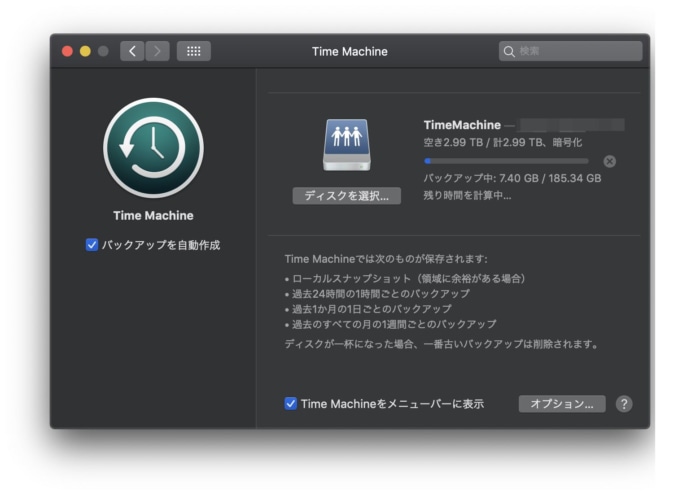
Task: Go back with the left chevron
Action: point(132,51)
